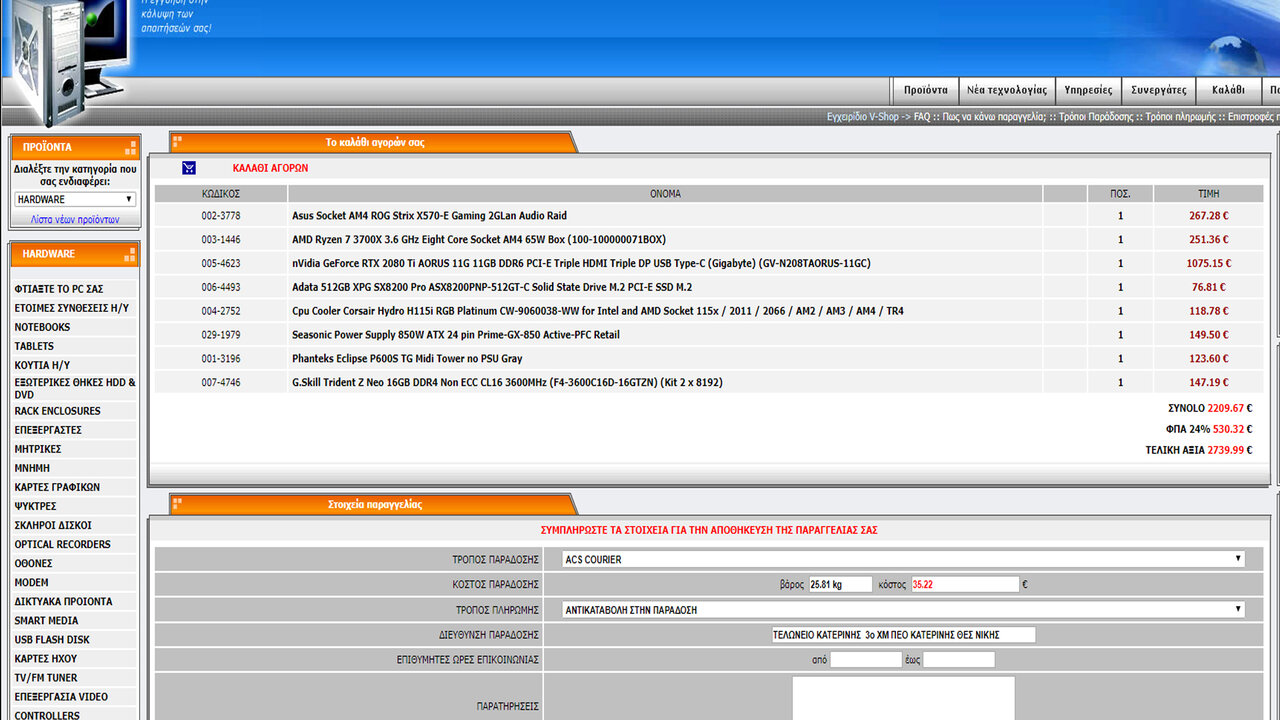Open ΦΤΙΑΞΤΕ ΤΟ PC ΣΑΣ category
This screenshot has height=720, width=1280.
[x=59, y=289]
